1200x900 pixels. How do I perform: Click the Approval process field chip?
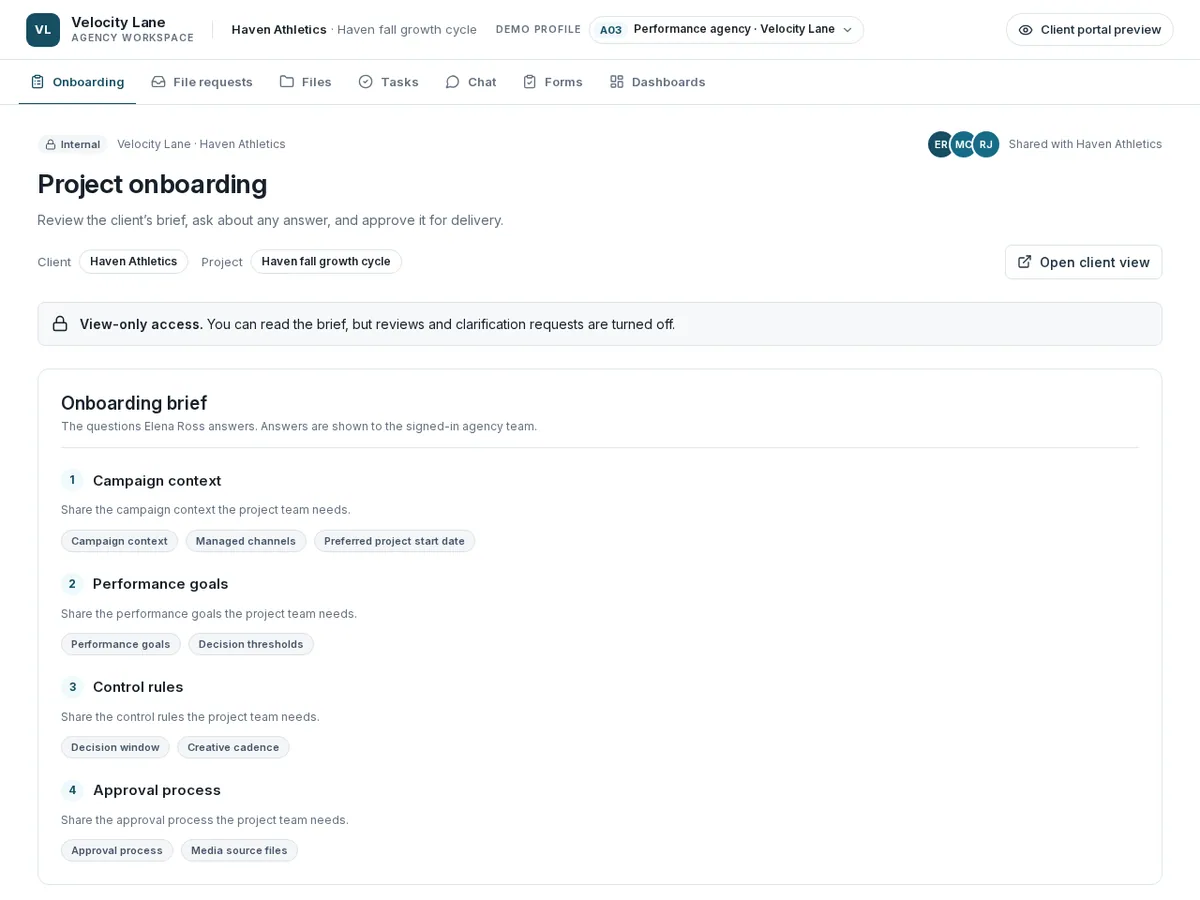click(117, 850)
